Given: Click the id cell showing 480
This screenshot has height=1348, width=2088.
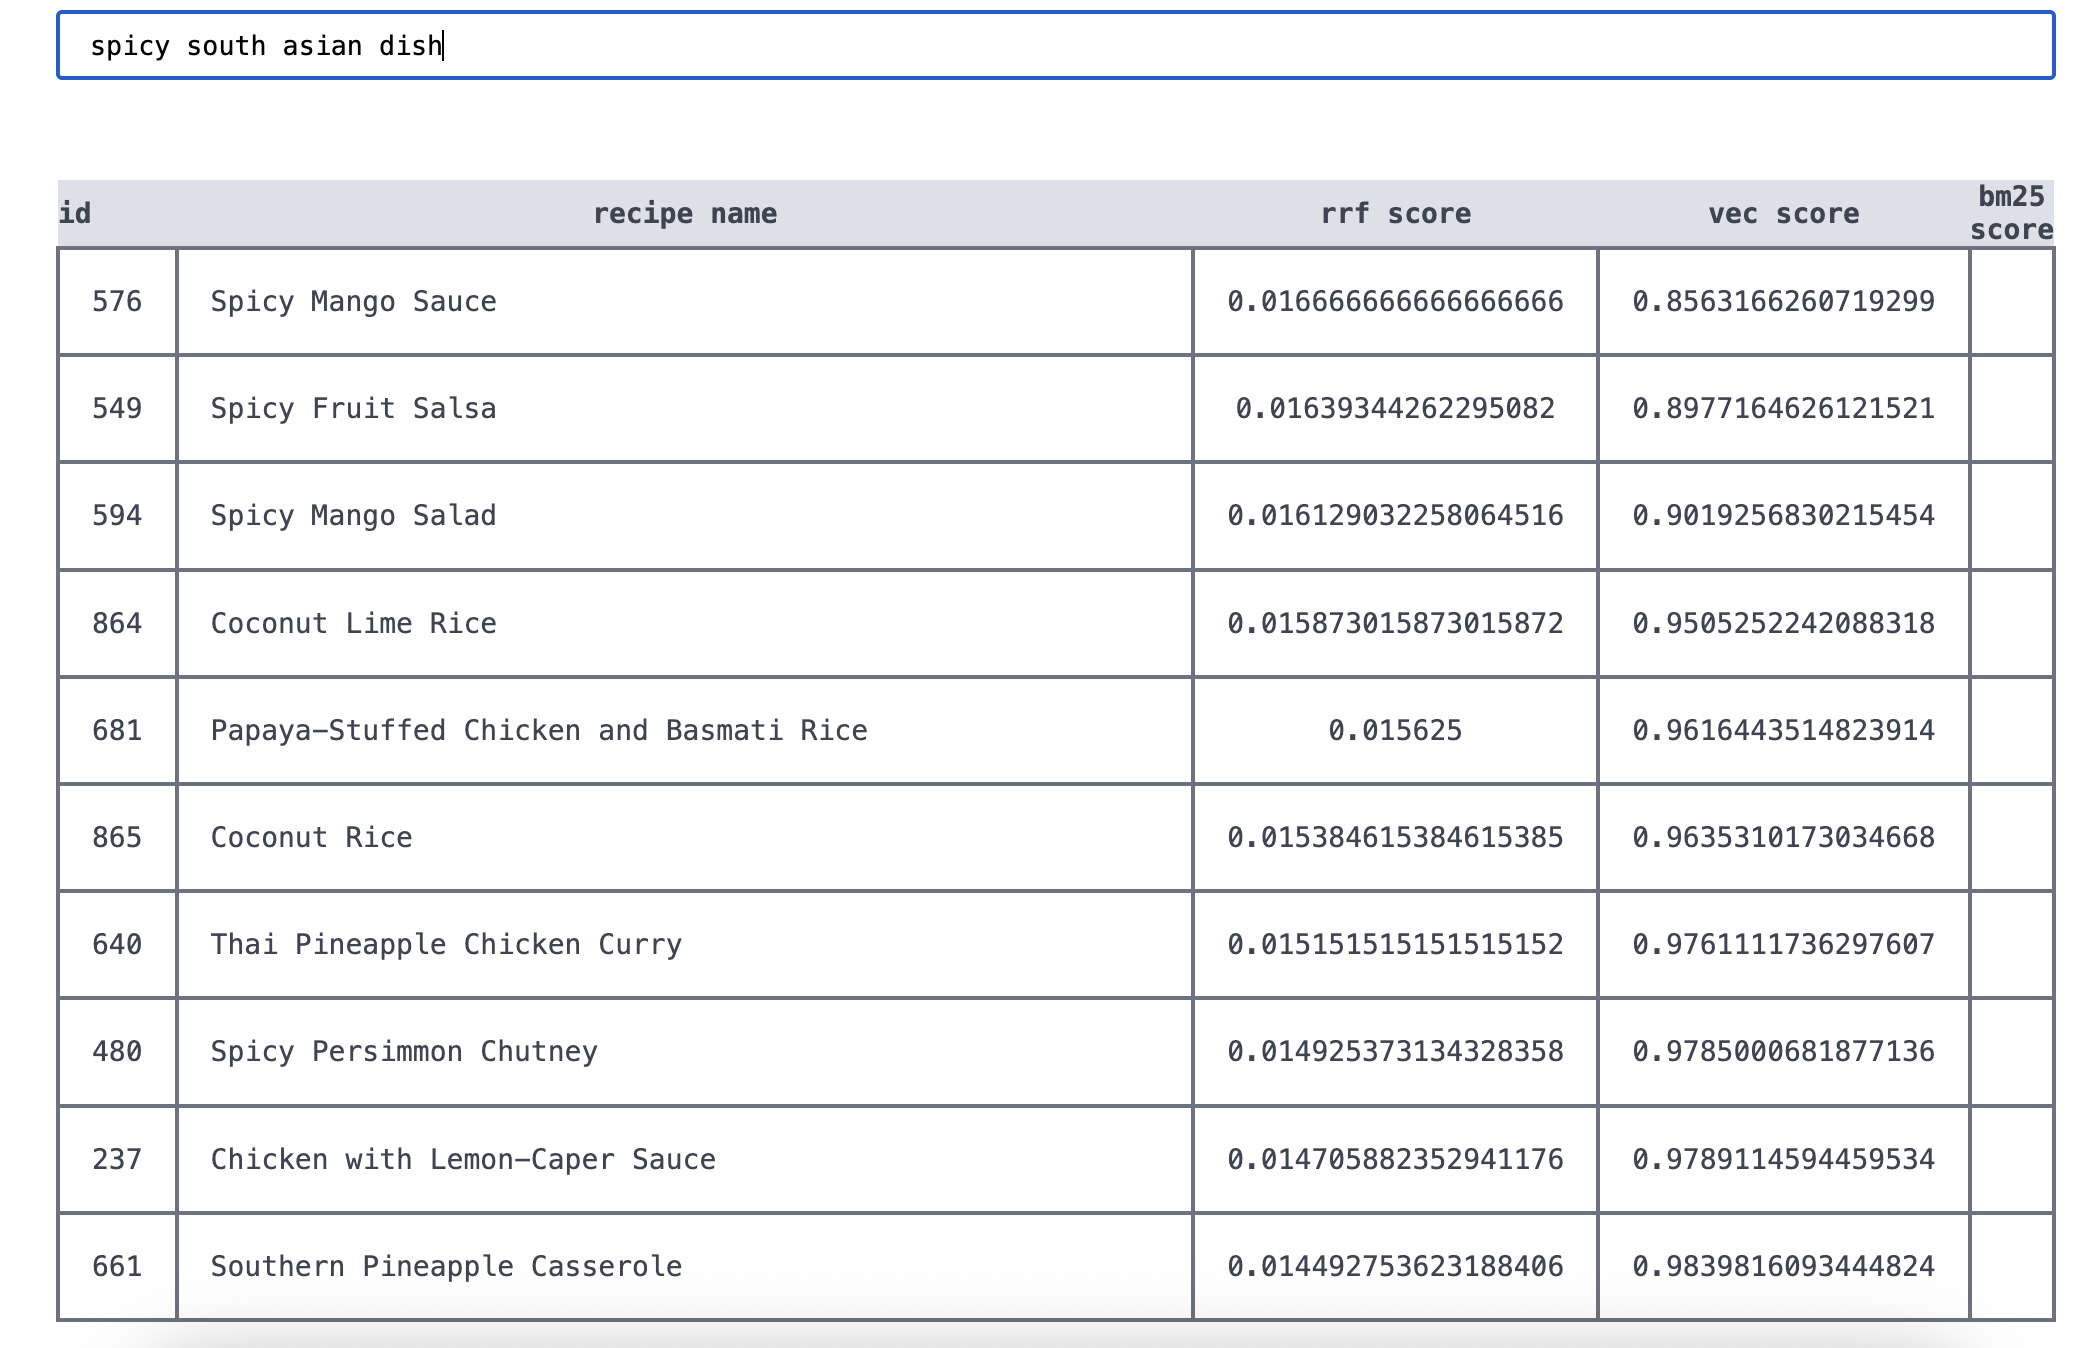Looking at the screenshot, I should 117,1052.
